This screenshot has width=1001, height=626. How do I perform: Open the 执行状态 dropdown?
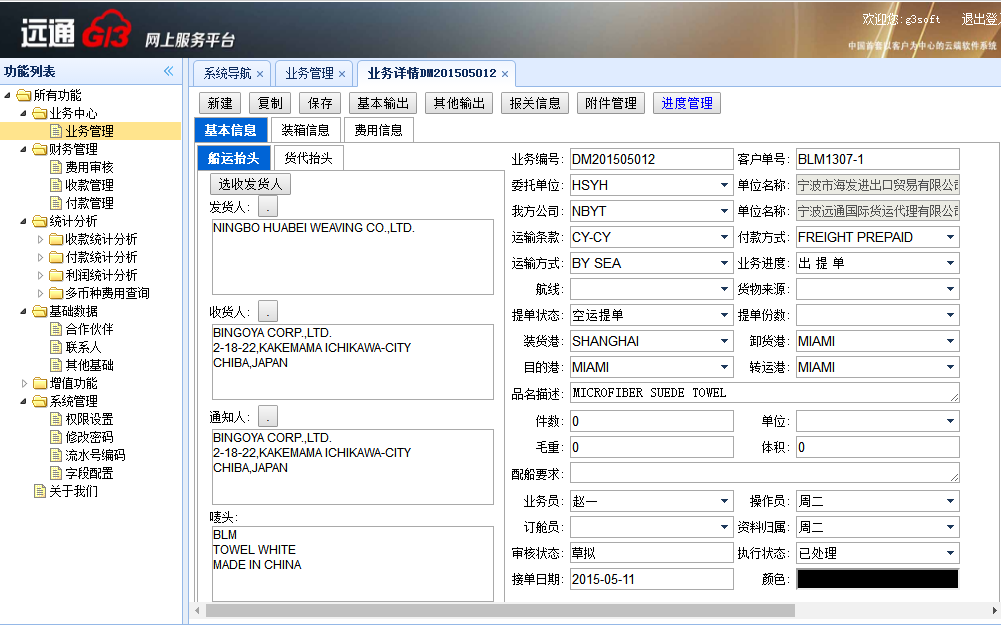click(950, 553)
